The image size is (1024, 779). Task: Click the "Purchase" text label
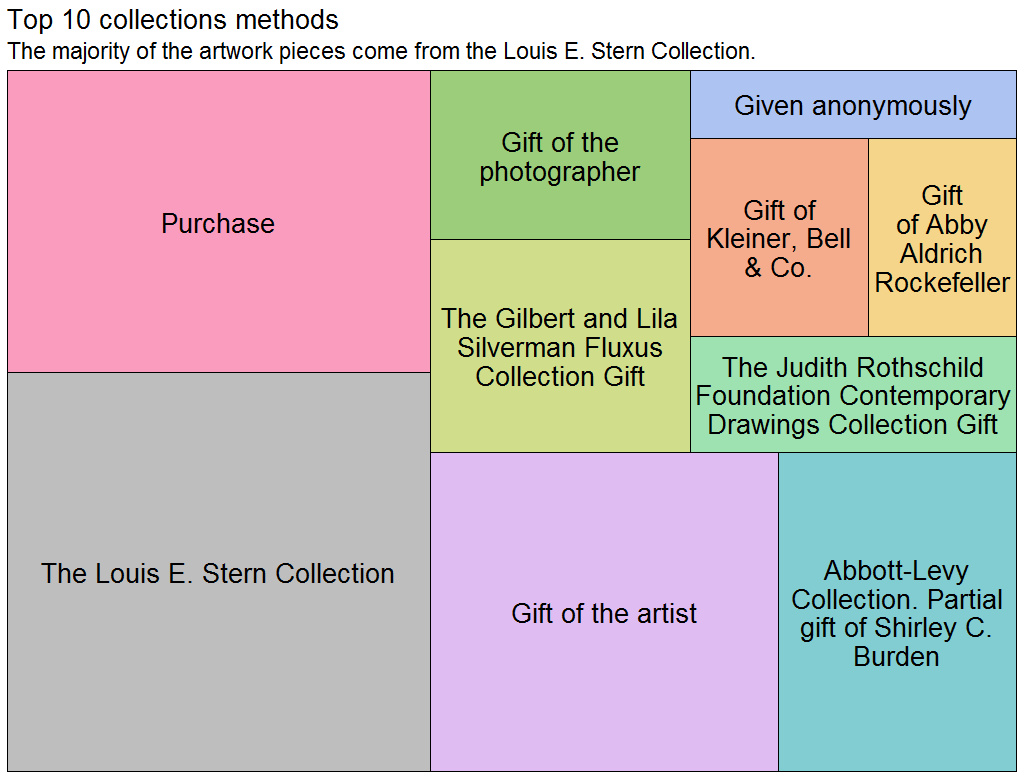tap(218, 223)
